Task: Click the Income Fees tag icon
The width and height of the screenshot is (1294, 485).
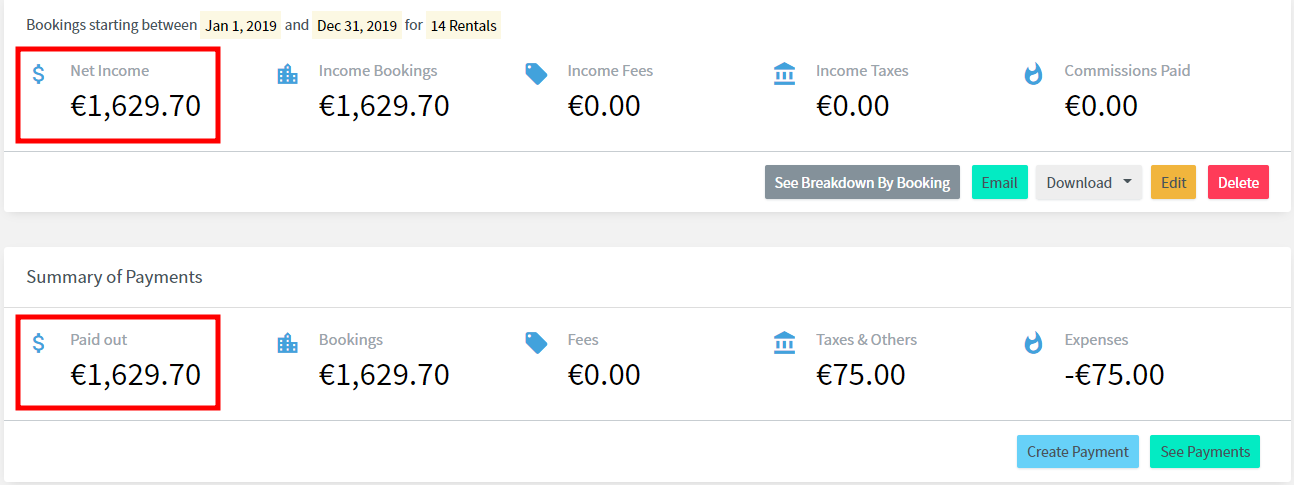Action: pos(536,74)
